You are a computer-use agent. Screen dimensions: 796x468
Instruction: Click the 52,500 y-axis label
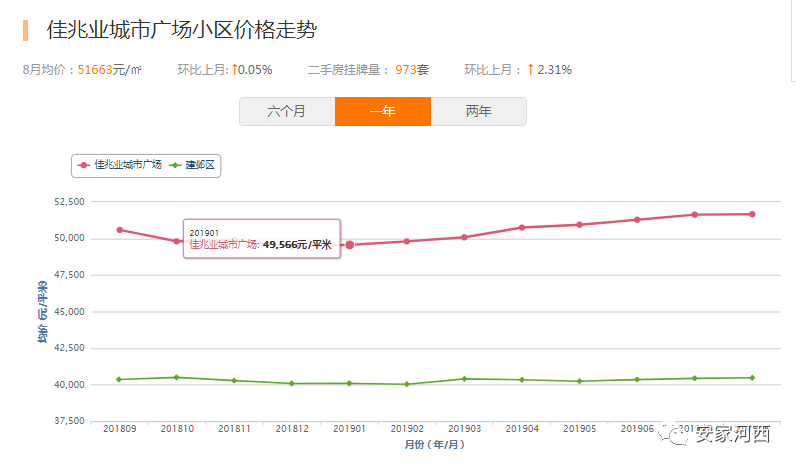70,202
